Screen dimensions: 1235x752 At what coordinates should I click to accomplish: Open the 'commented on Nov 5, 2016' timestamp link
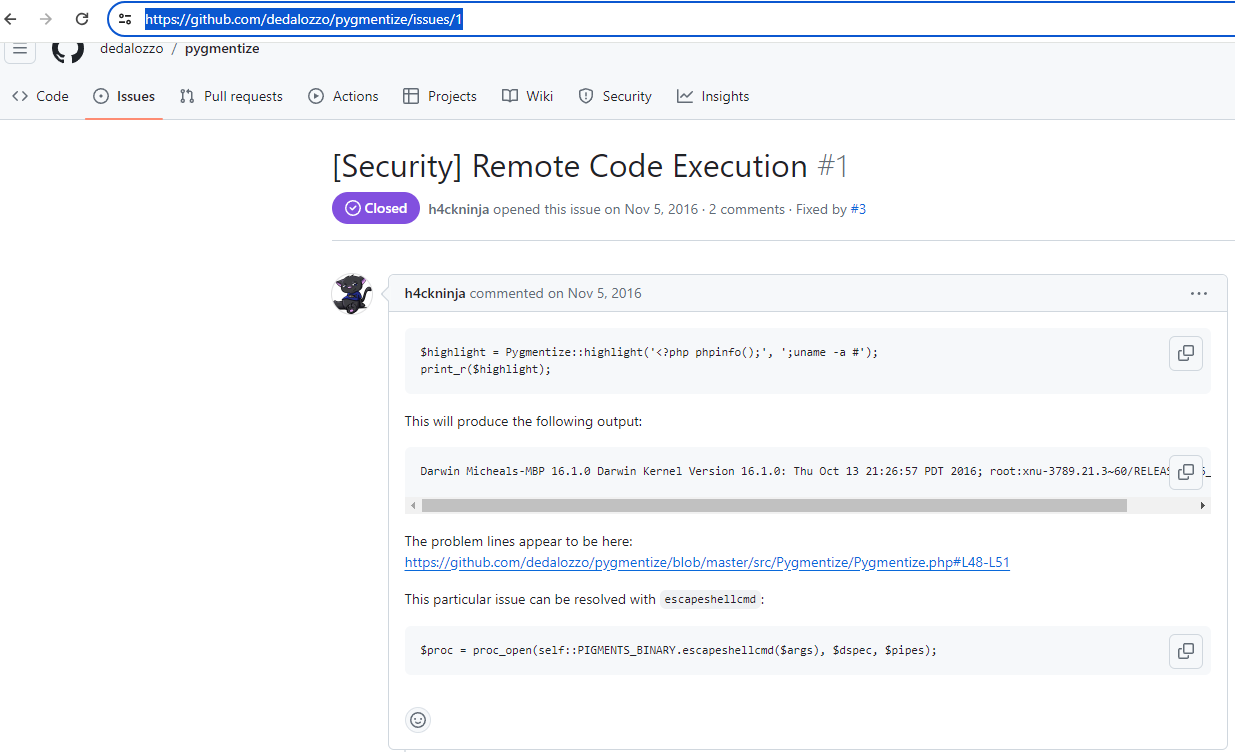(556, 293)
